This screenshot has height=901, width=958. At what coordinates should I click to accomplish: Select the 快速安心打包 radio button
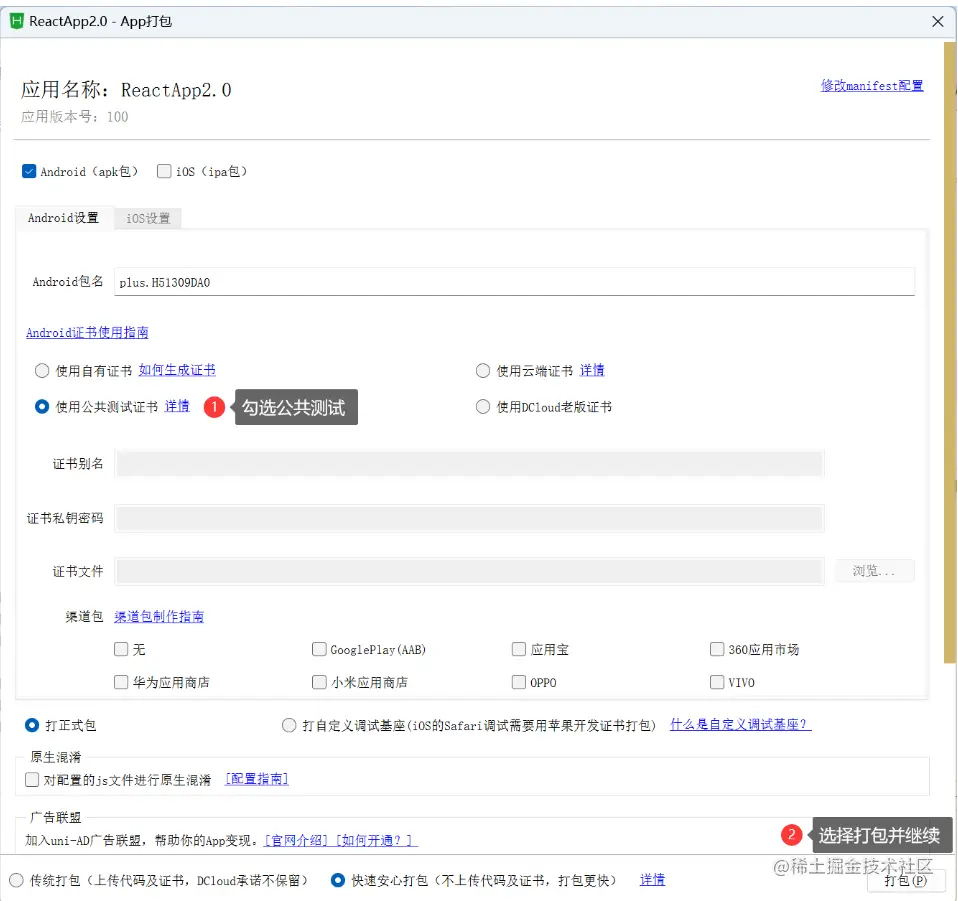click(338, 880)
